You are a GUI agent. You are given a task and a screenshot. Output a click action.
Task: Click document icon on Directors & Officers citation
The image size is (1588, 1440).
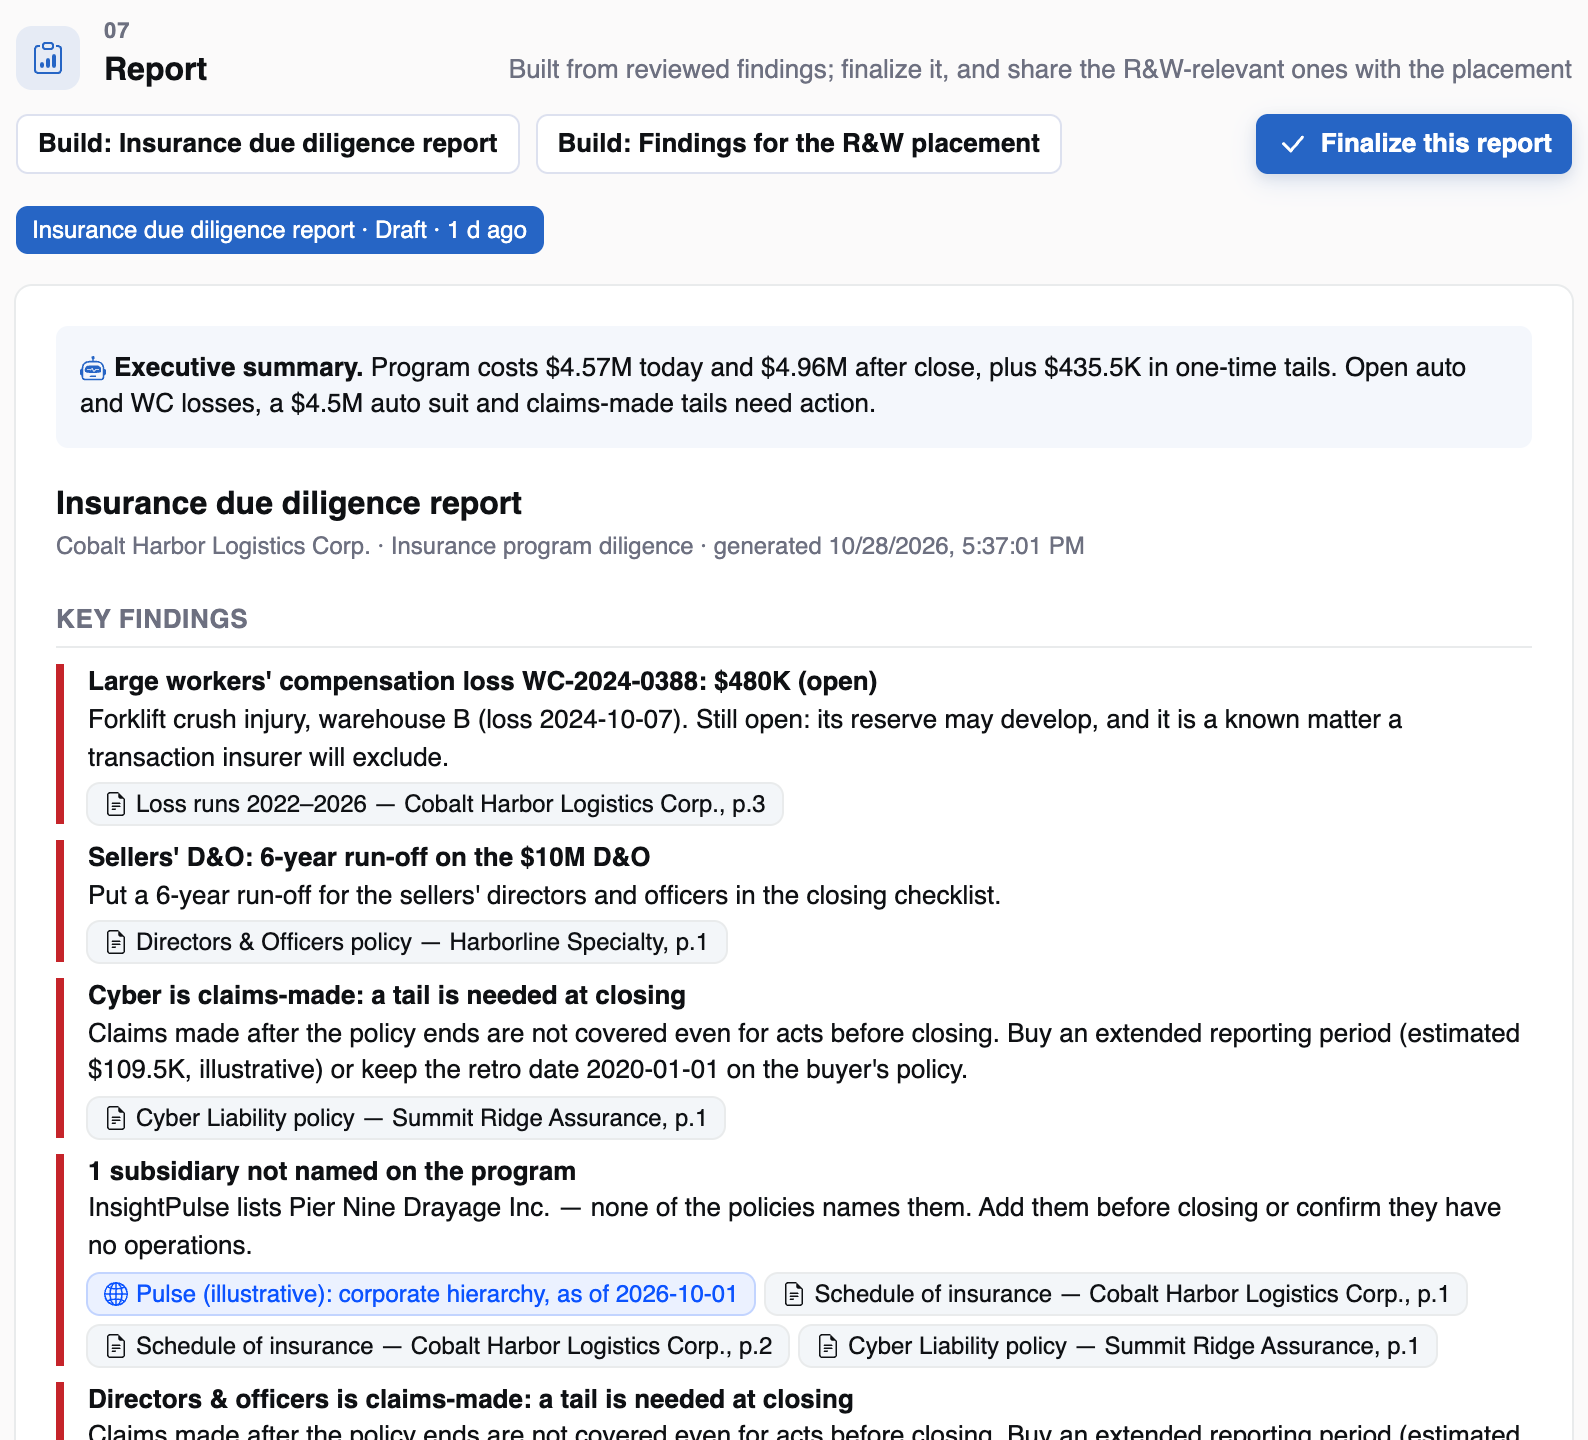pos(116,942)
